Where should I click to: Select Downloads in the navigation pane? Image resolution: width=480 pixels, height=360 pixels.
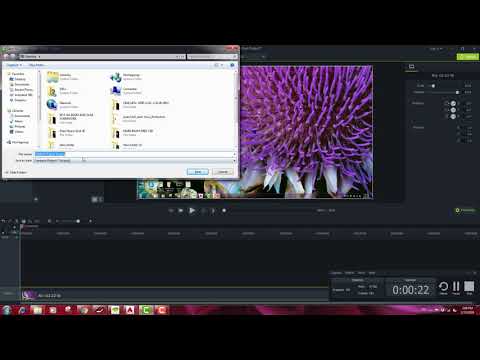pos(19,84)
